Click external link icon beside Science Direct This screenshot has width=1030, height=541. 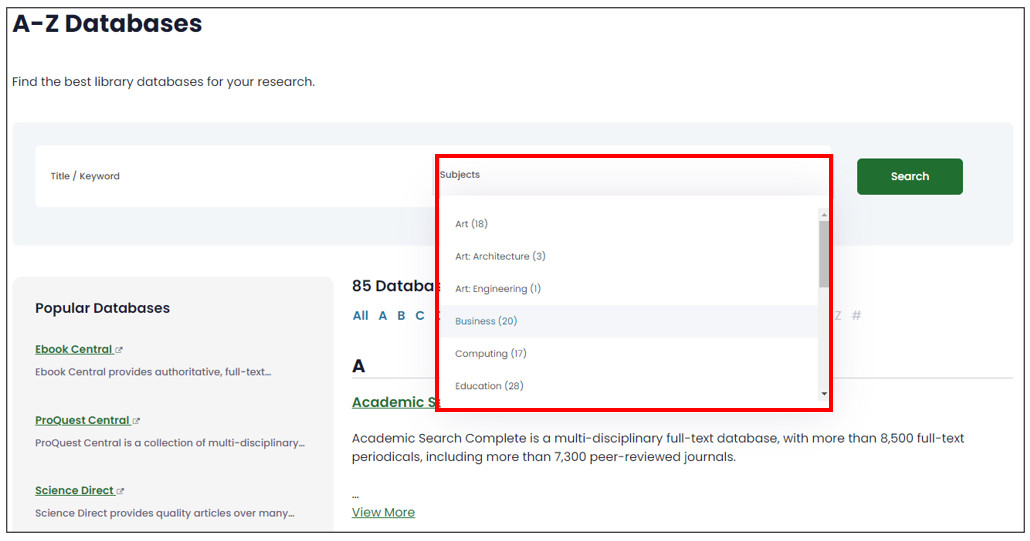click(120, 491)
